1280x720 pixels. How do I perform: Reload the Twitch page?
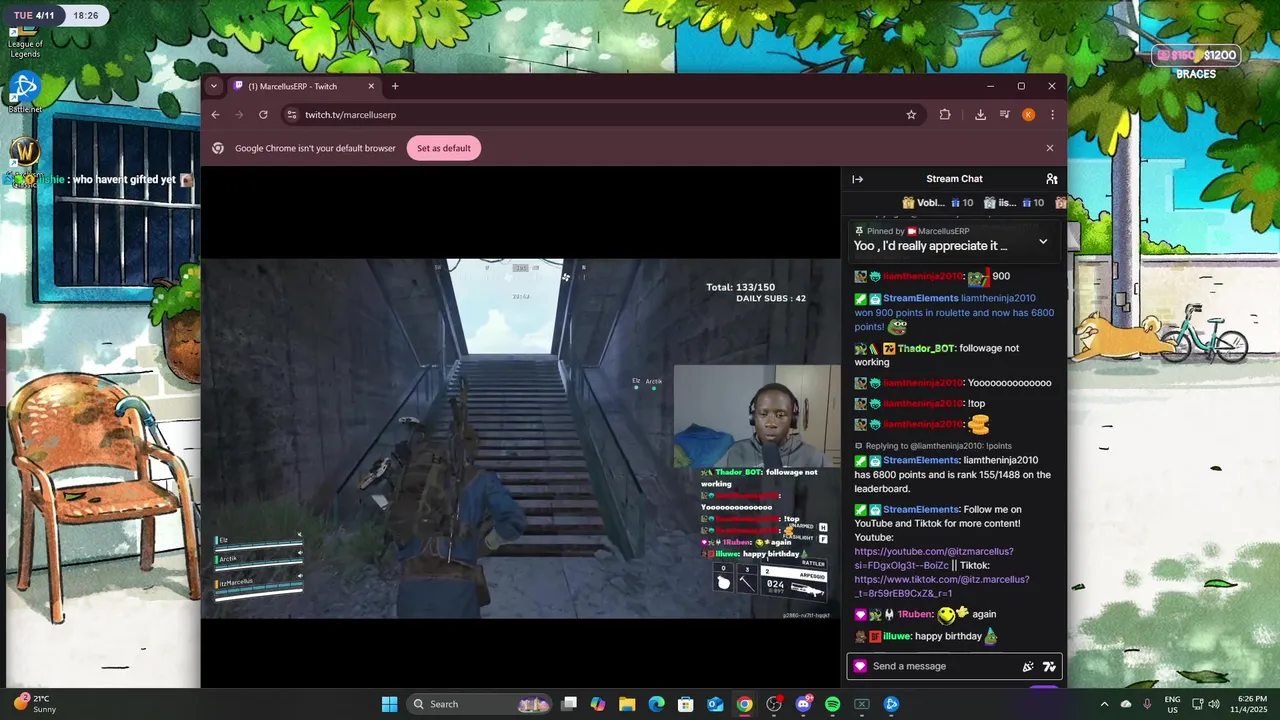[263, 115]
